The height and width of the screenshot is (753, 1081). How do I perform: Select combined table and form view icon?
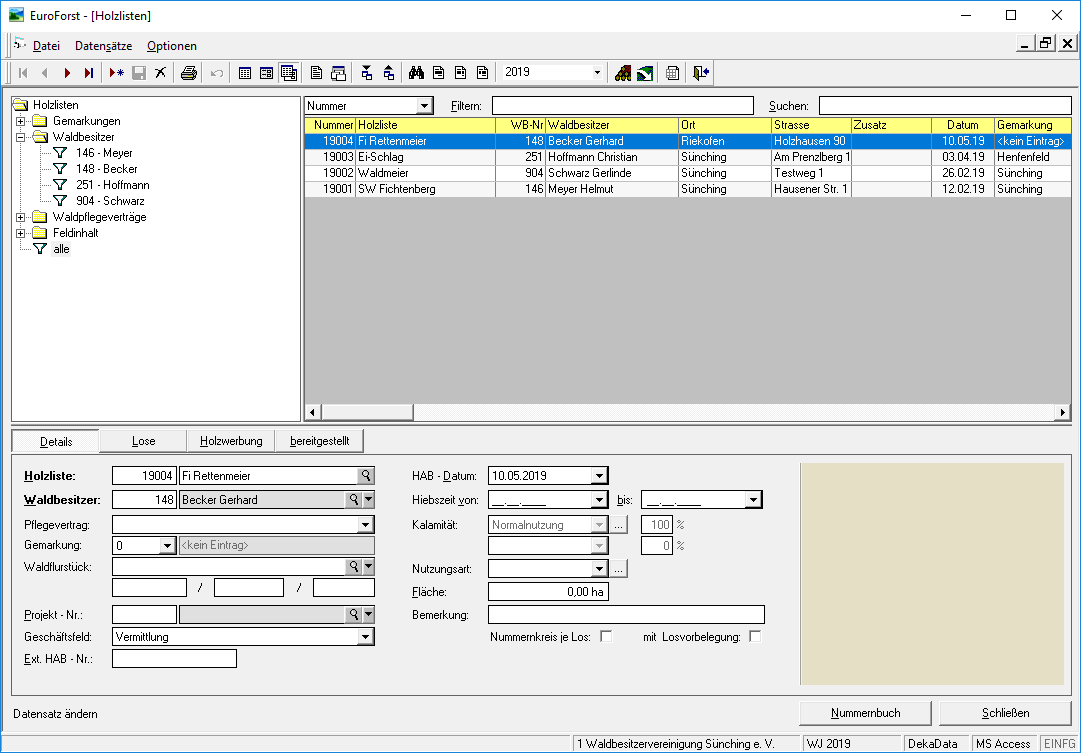click(288, 72)
